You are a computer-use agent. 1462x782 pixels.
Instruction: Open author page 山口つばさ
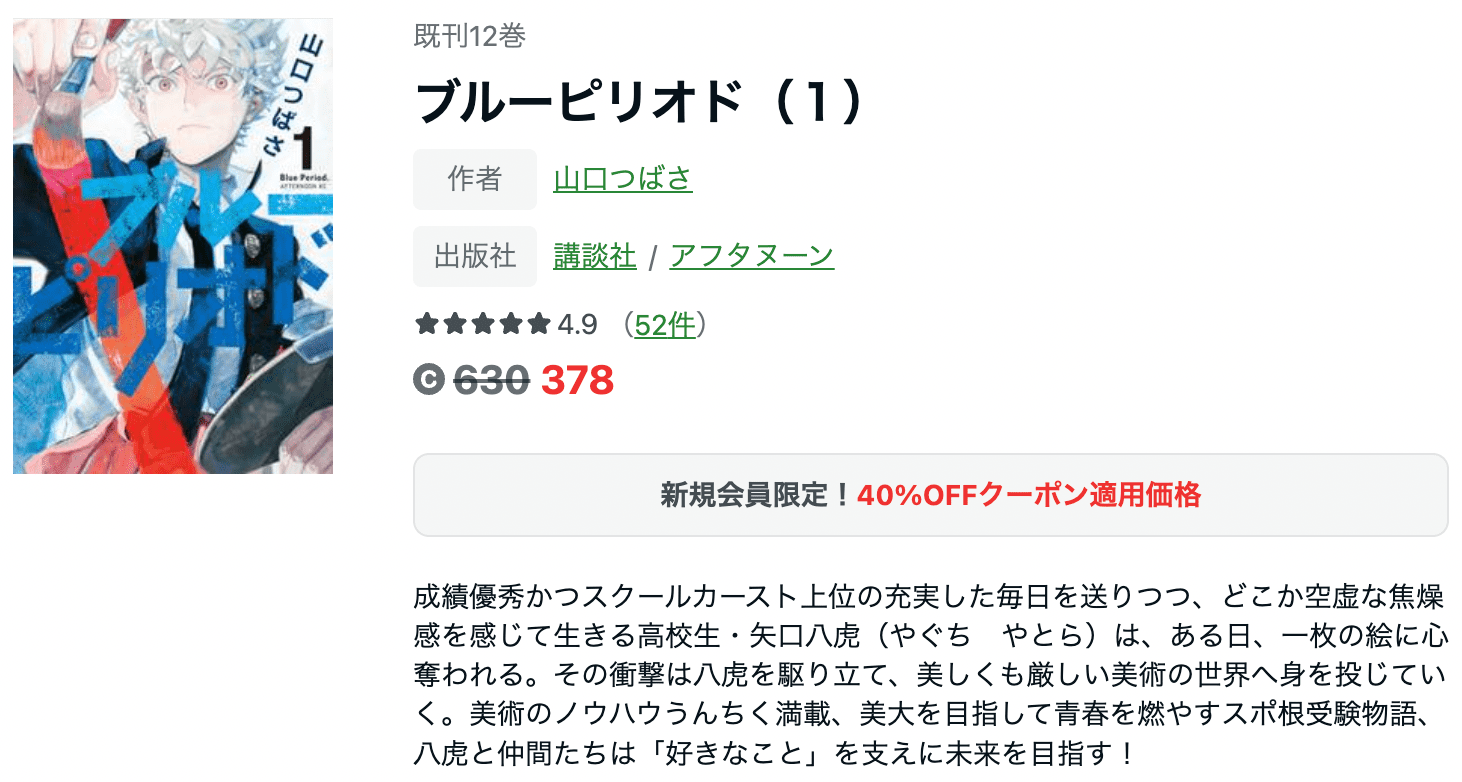tap(623, 179)
